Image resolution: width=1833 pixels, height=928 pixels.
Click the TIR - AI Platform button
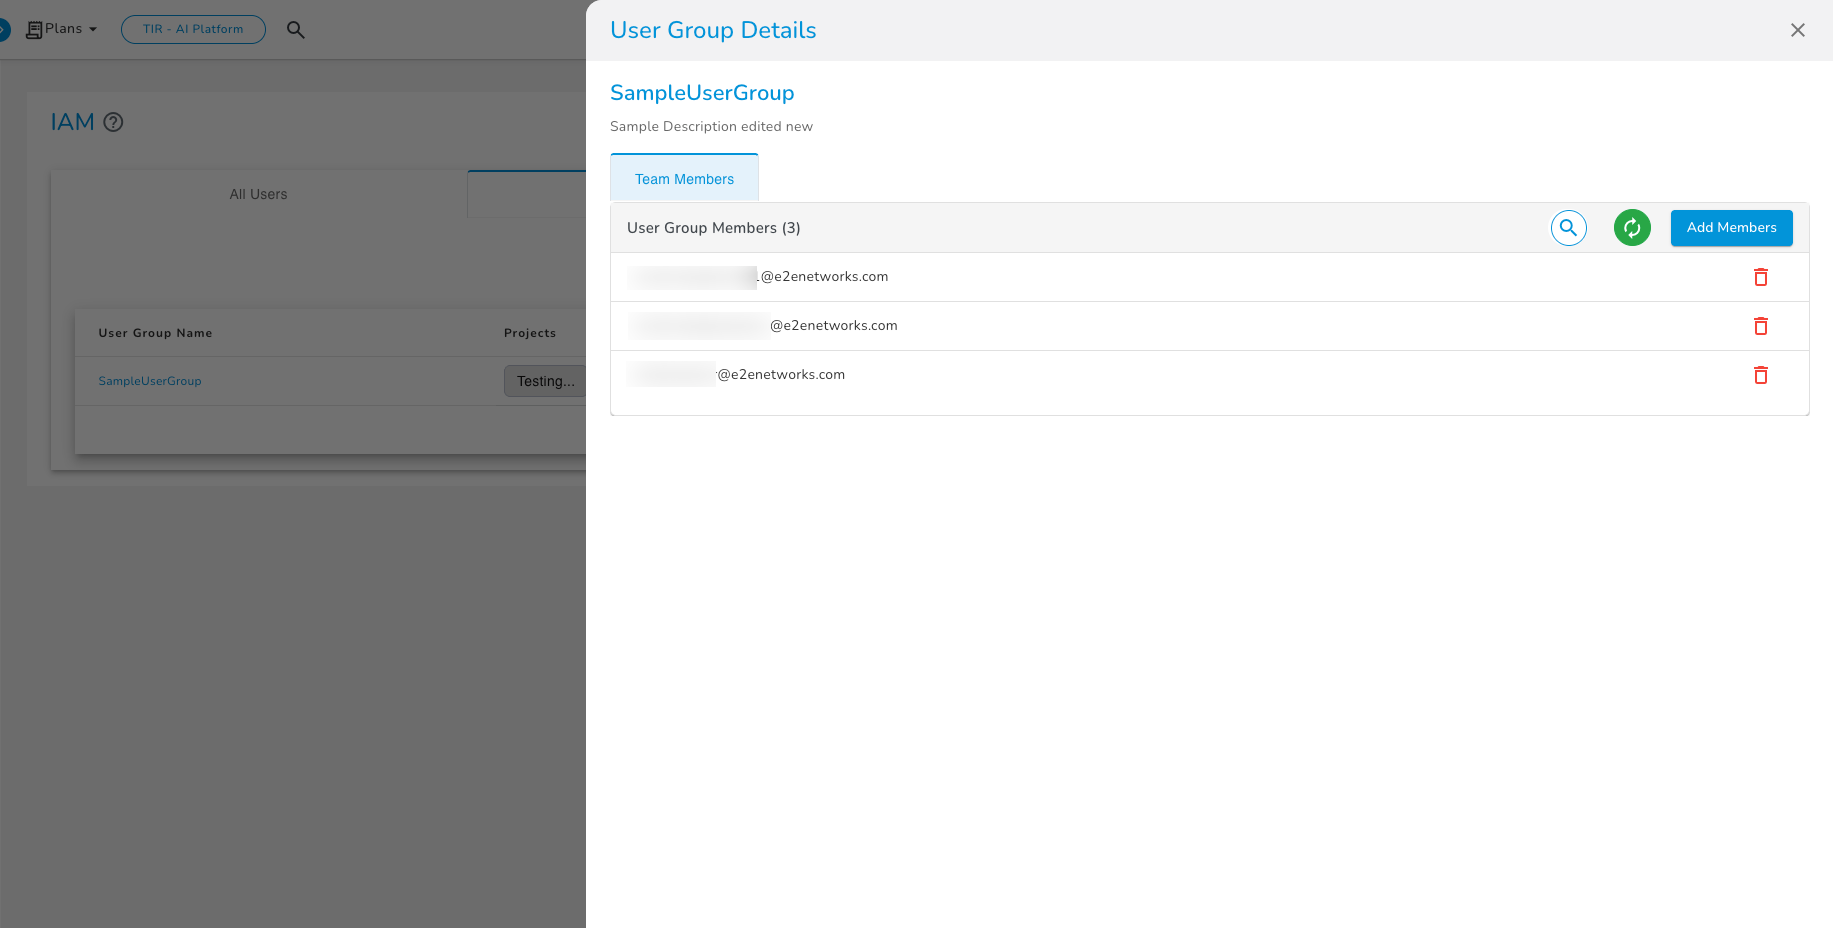tap(193, 29)
